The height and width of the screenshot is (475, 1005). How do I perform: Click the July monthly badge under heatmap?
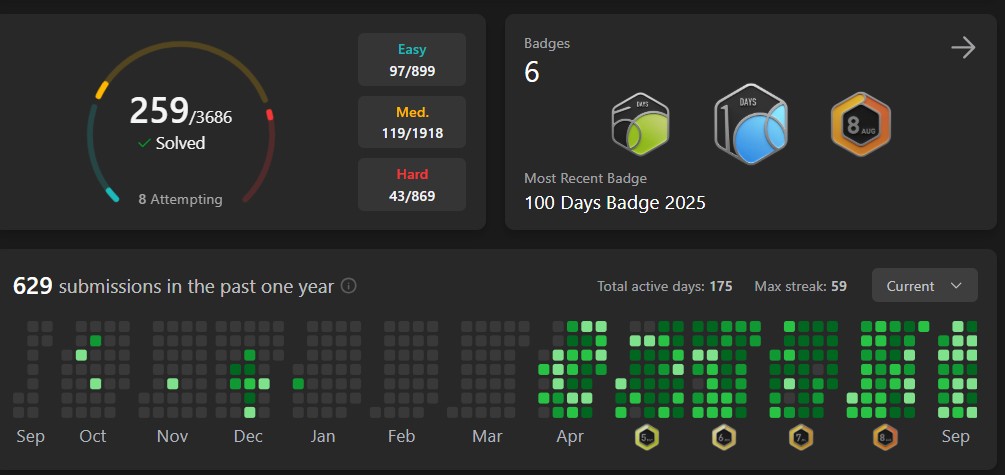[x=801, y=437]
